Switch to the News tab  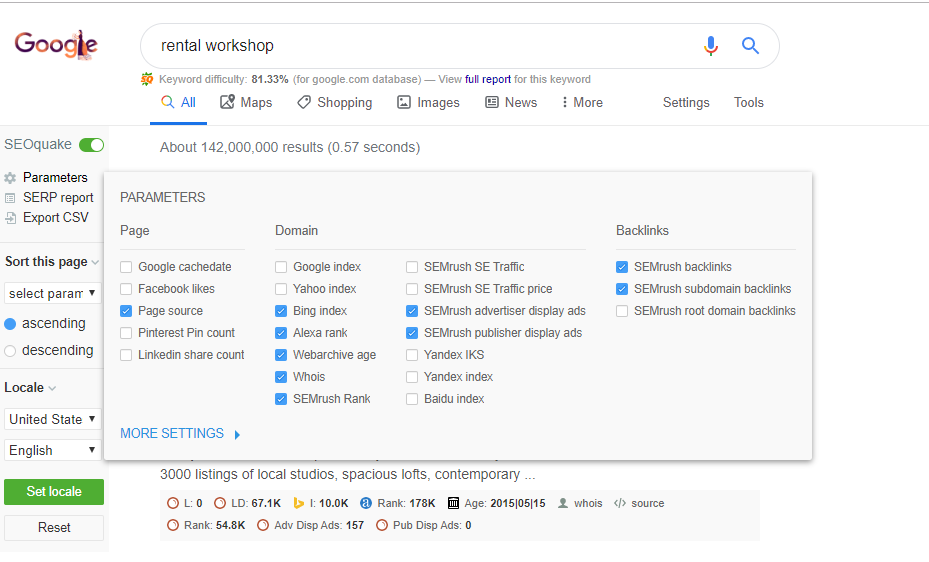point(511,102)
